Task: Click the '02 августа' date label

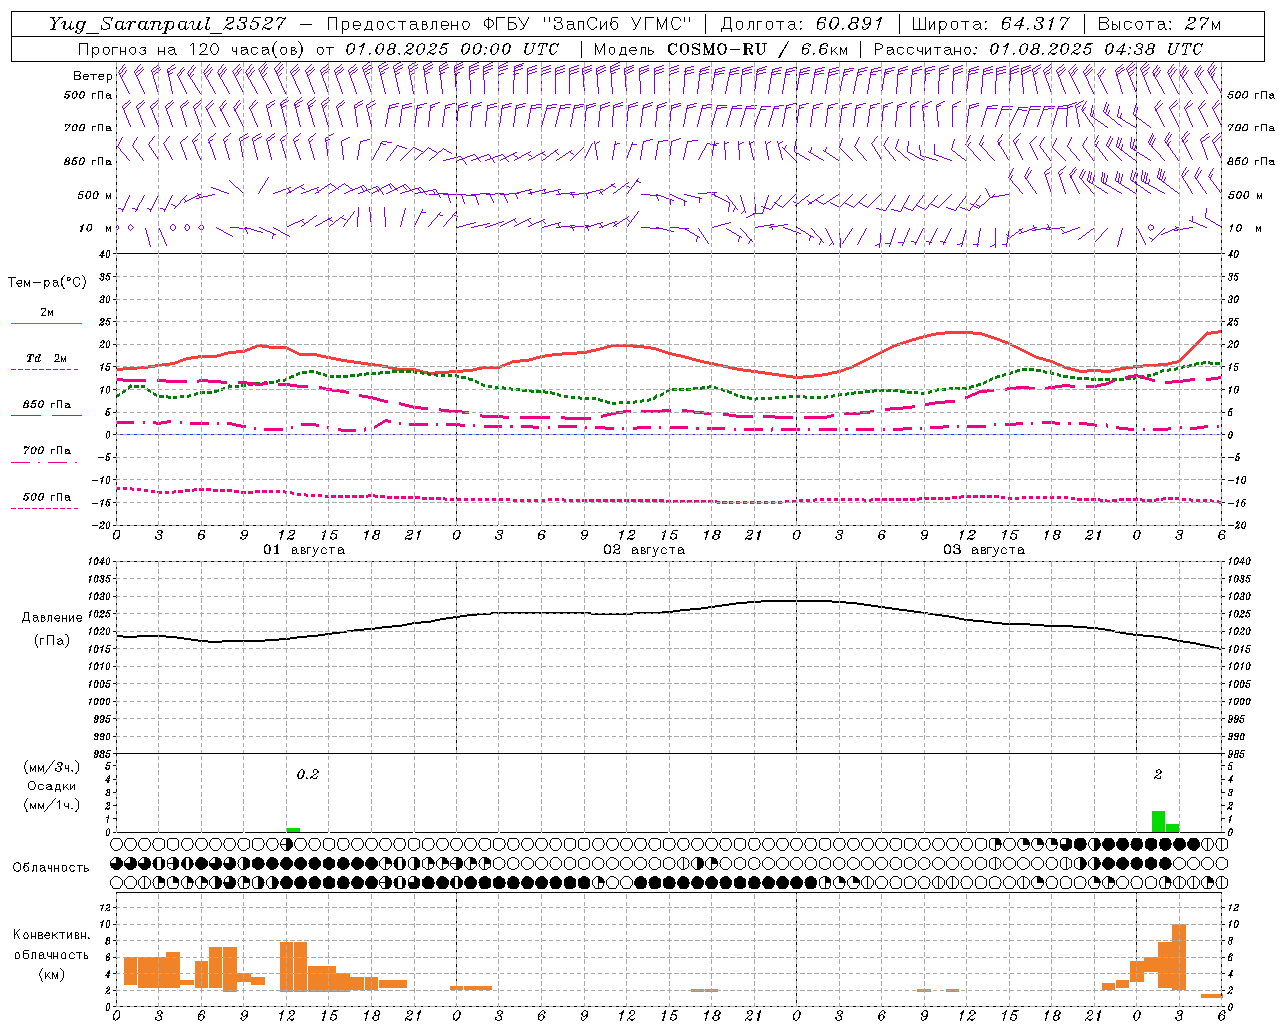Action: [644, 550]
